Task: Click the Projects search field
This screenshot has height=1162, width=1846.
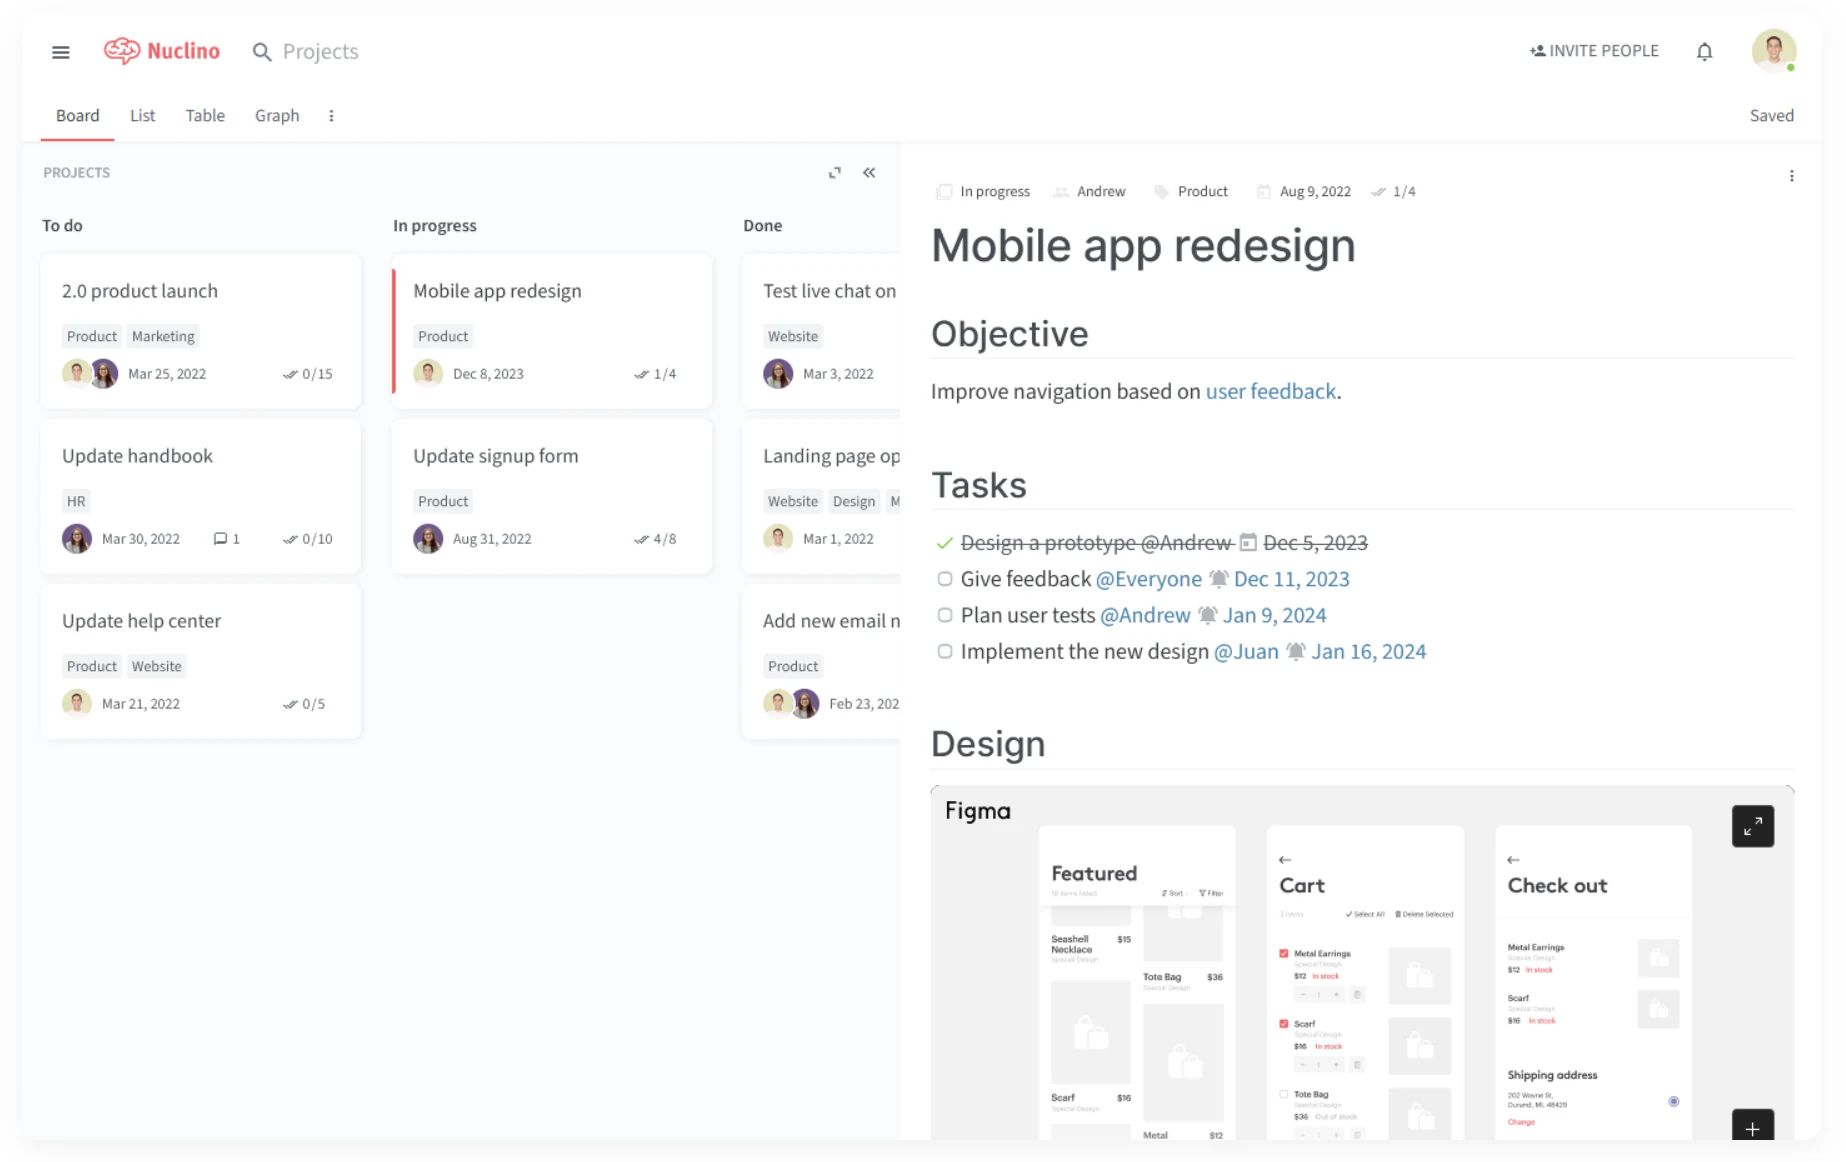Action: 320,52
